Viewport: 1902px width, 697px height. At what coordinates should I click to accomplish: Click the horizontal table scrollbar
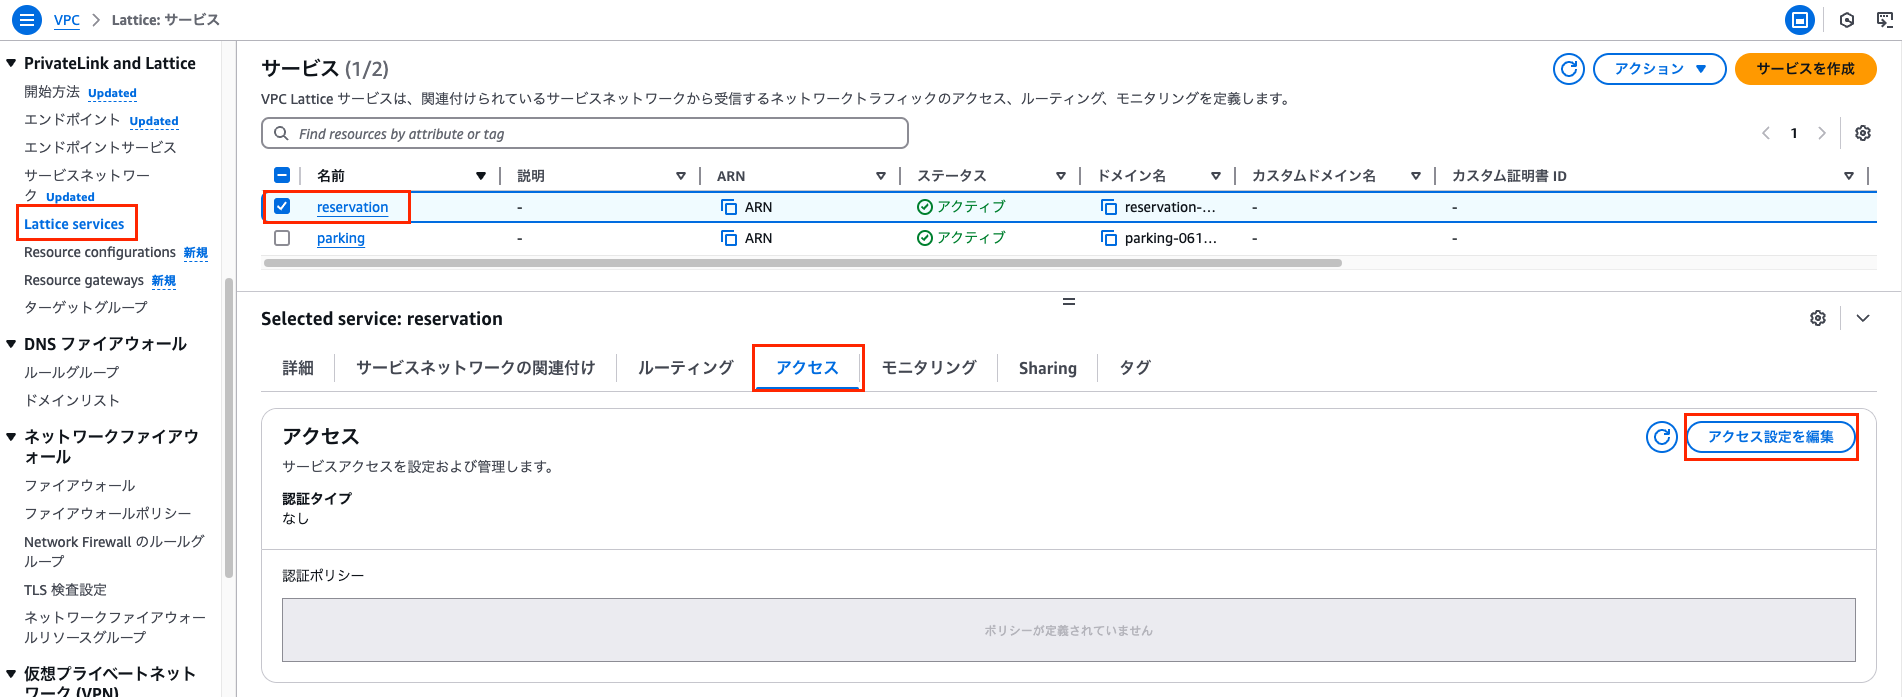click(x=802, y=263)
